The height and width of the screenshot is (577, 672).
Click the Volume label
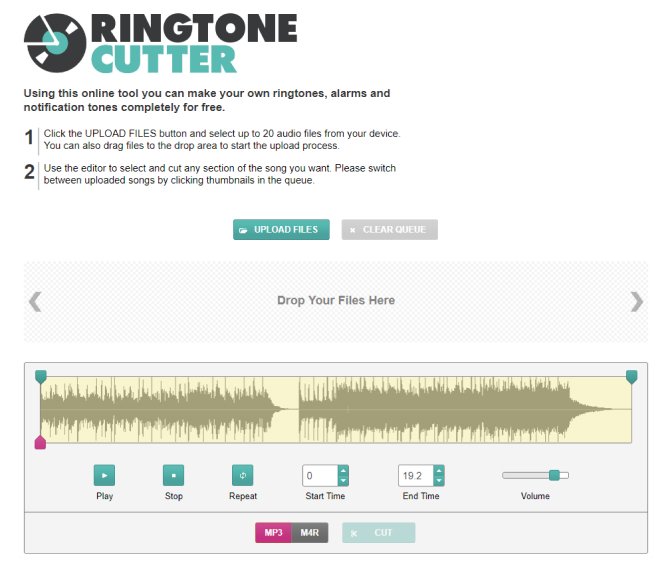tap(535, 496)
